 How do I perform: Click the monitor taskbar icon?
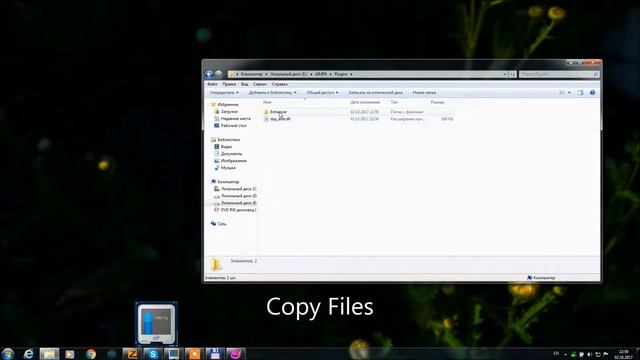pos(173,354)
